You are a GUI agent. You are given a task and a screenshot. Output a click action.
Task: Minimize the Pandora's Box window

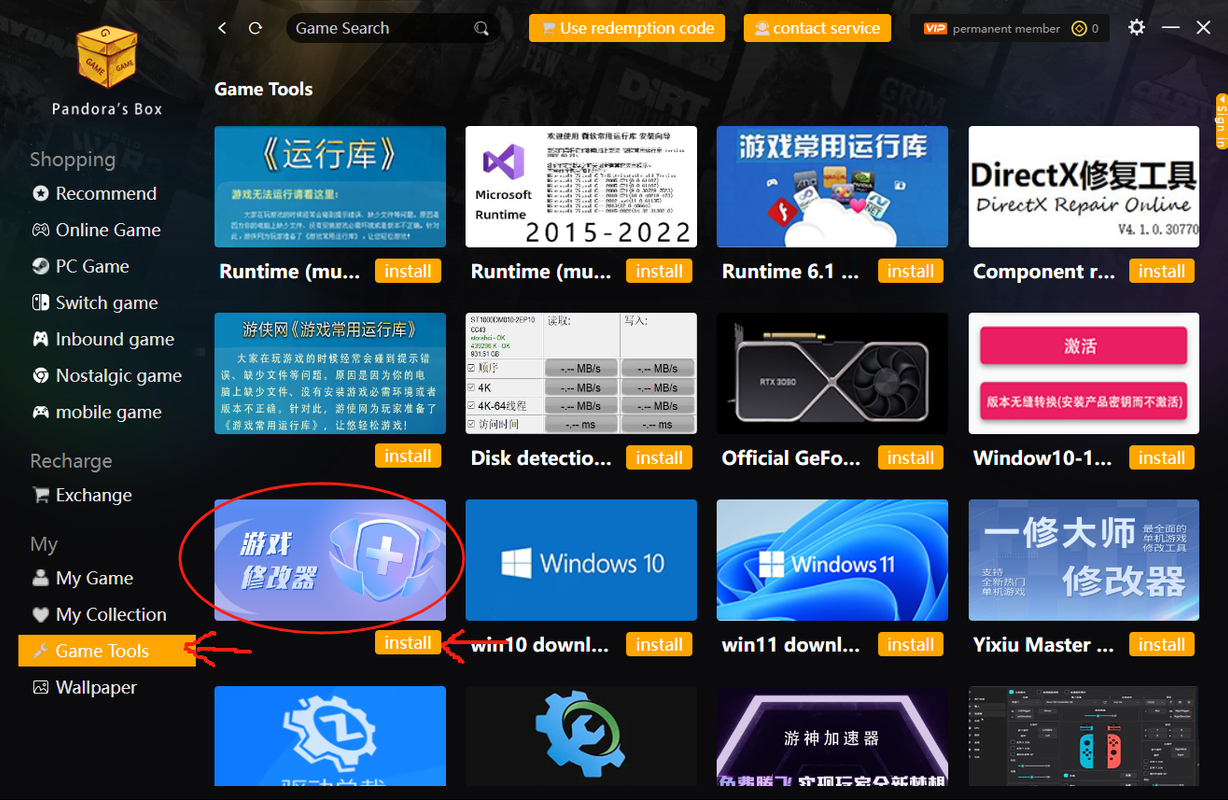[1171, 28]
